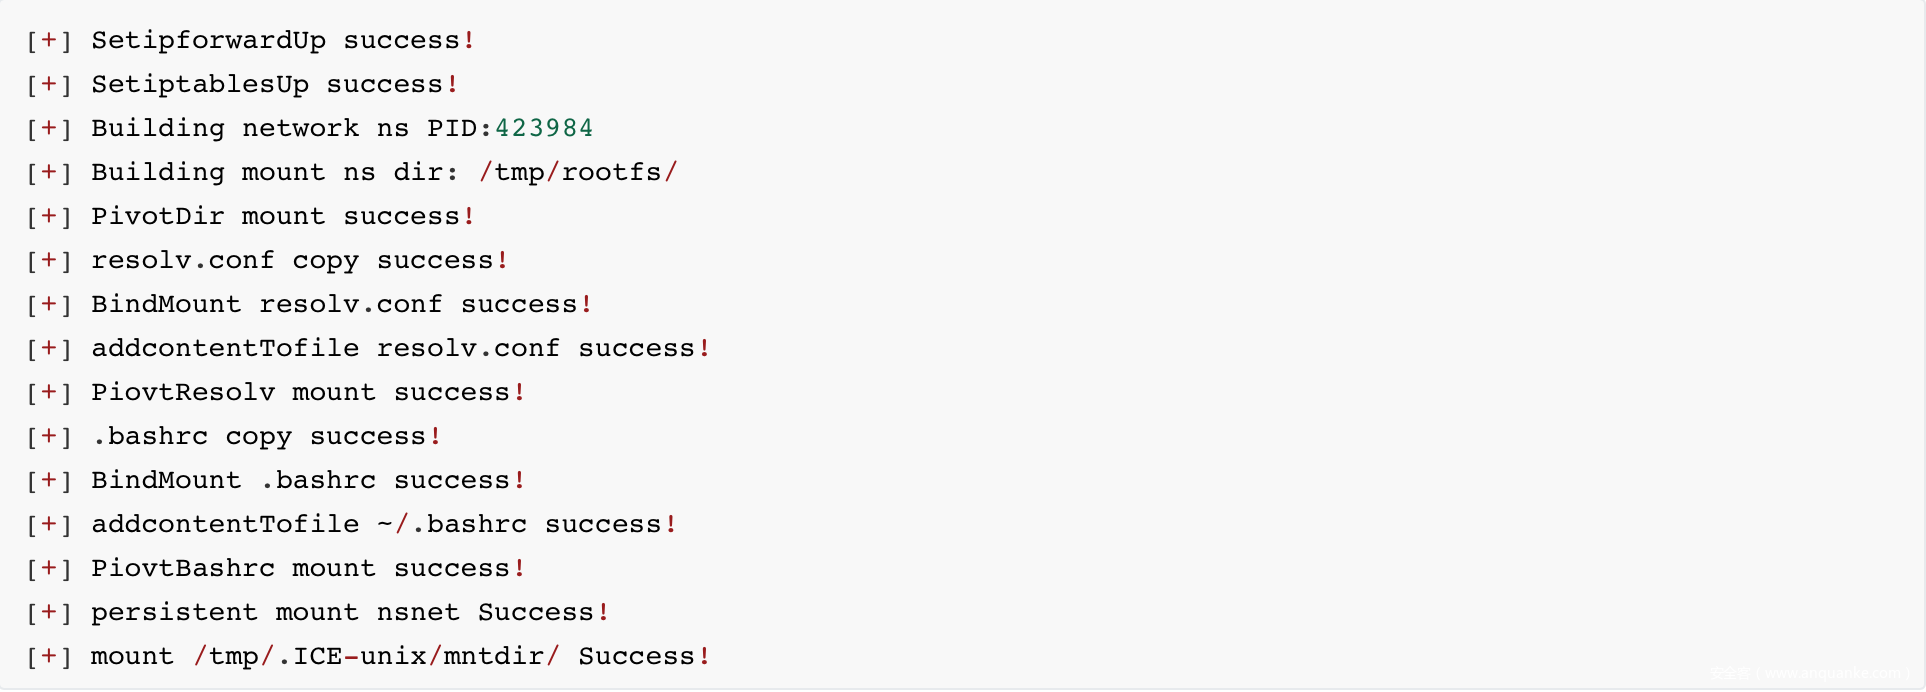Viewport: 1926px width, 692px height.
Task: Click the "SetiptablesUp success!" line
Action: (x=275, y=85)
